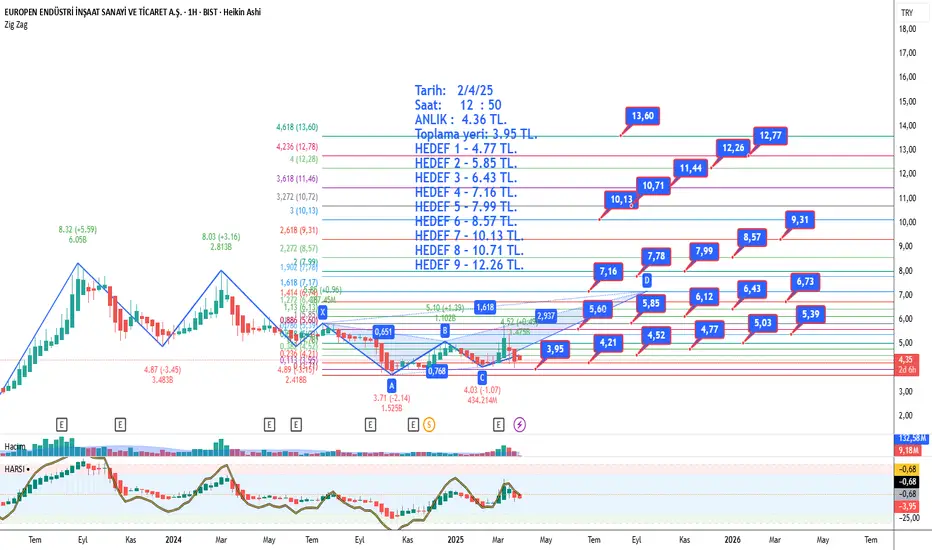
Task: Select the 10,13 blue callout label
Action: 622,200
